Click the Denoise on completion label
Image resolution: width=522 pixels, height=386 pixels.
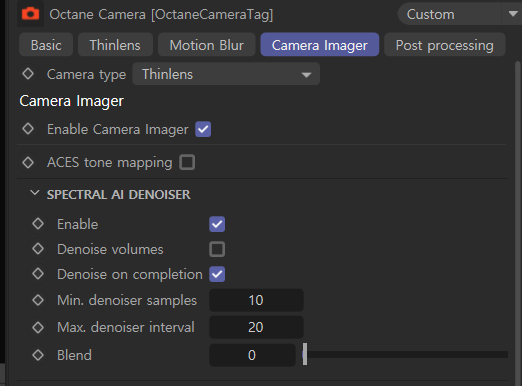point(130,274)
